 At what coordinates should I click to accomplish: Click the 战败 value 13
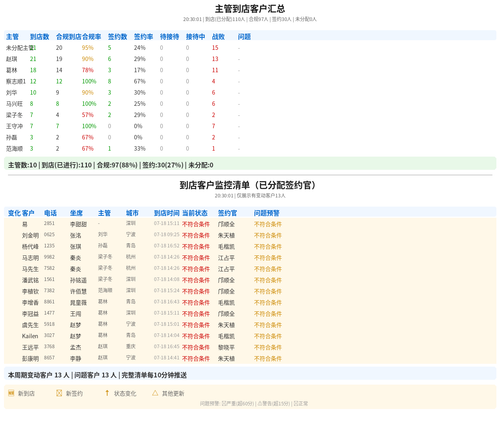coord(215,59)
